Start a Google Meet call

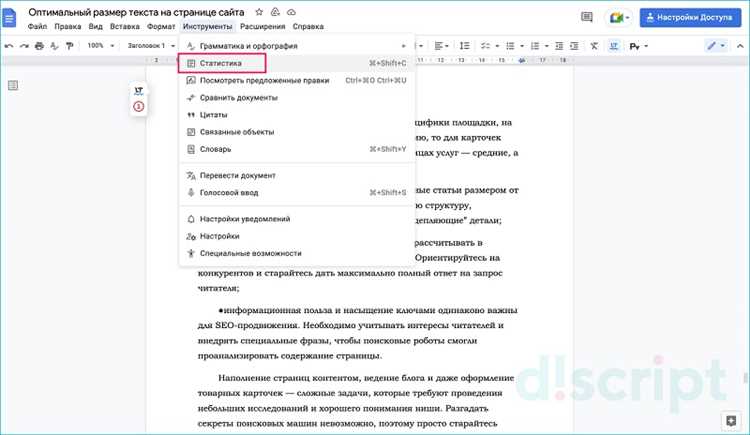618,18
